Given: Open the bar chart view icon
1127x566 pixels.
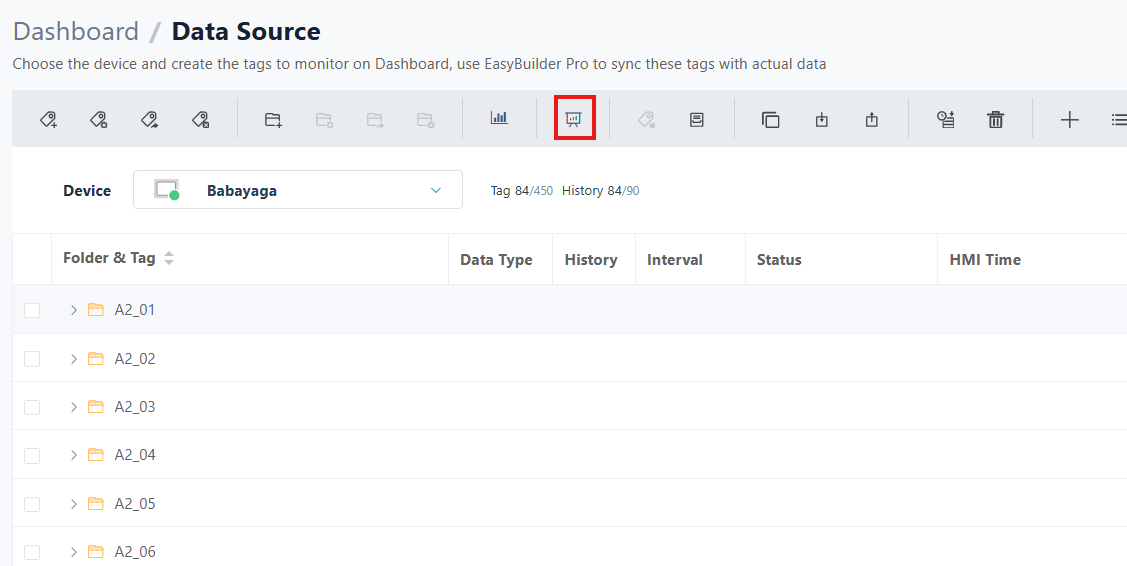Looking at the screenshot, I should [499, 118].
